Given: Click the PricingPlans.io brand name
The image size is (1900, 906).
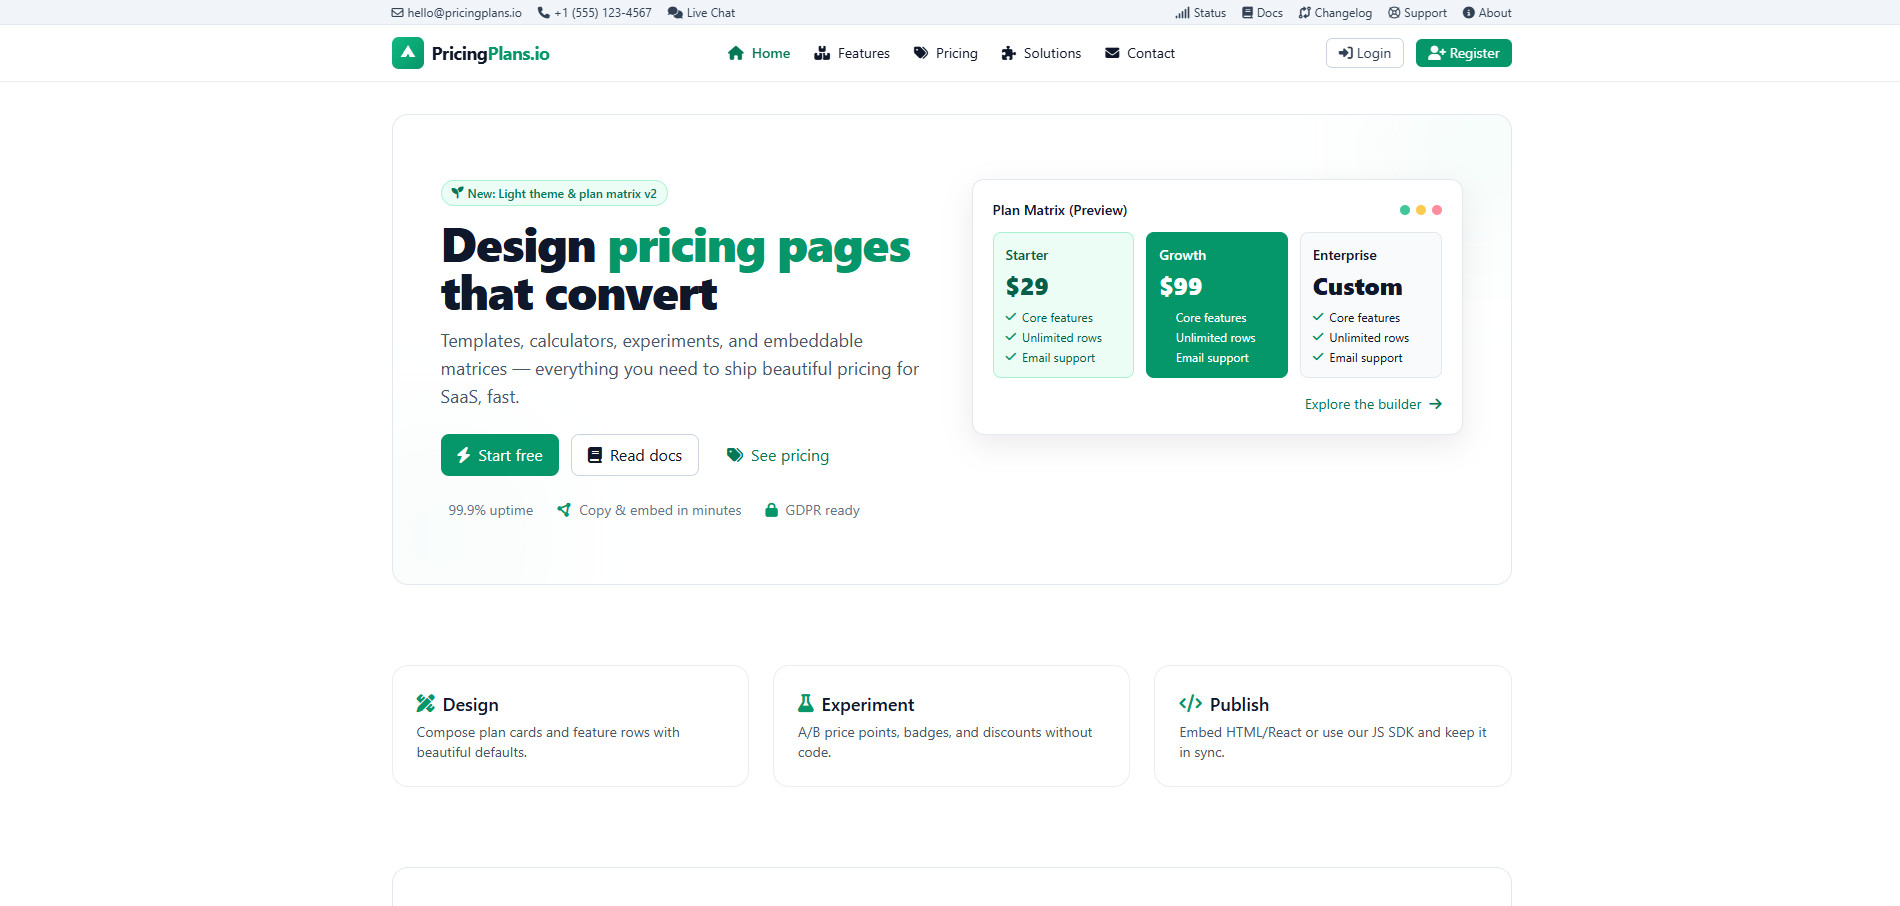Looking at the screenshot, I should click(491, 53).
